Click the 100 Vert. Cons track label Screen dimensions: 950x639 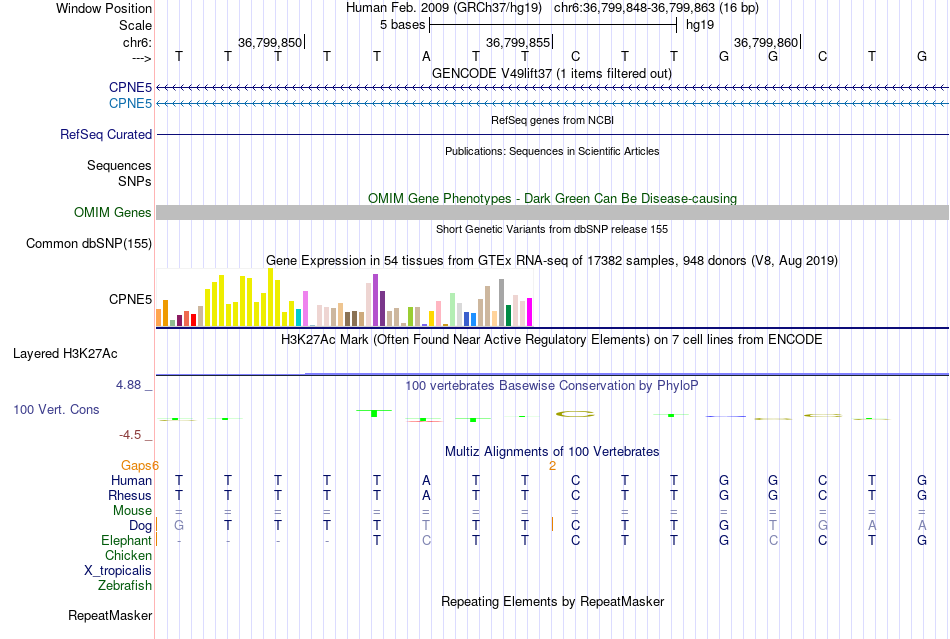(56, 409)
